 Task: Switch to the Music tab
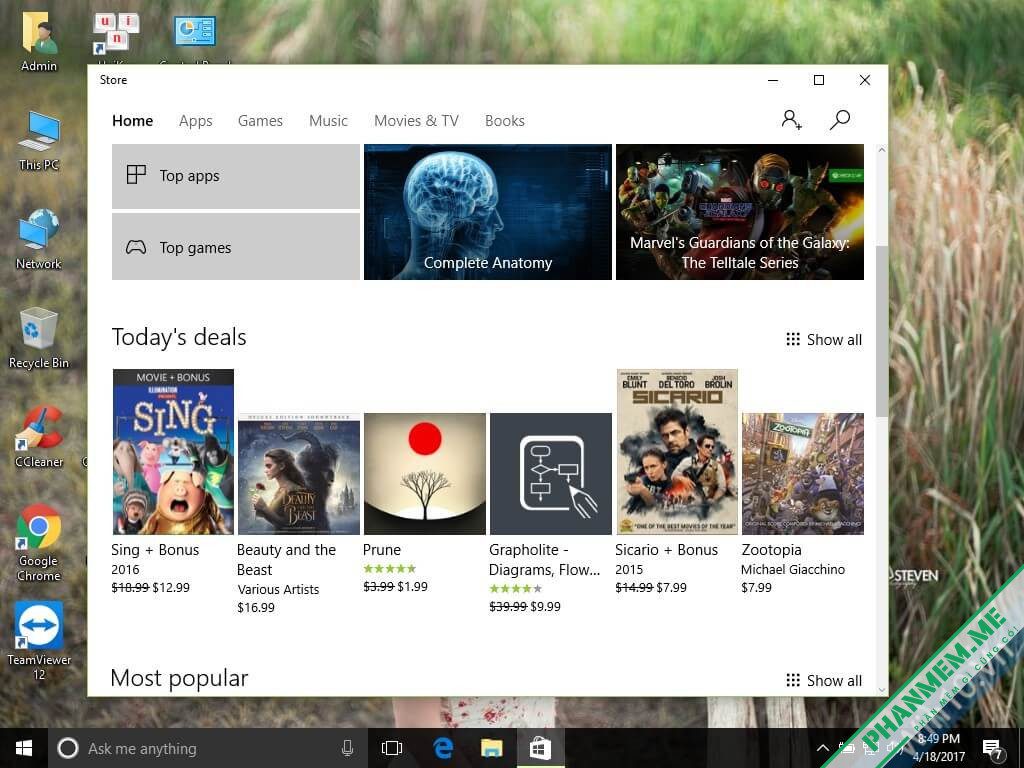(x=328, y=121)
